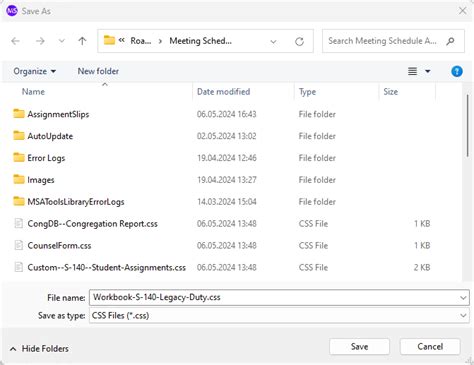Select the Images folder icon
This screenshot has height=365, width=474.
tap(19, 179)
